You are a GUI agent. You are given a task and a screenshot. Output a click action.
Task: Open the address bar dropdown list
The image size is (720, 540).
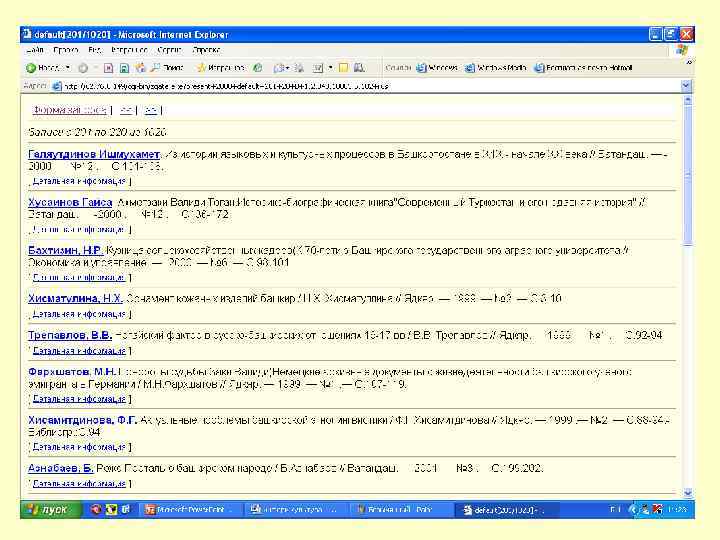point(686,86)
